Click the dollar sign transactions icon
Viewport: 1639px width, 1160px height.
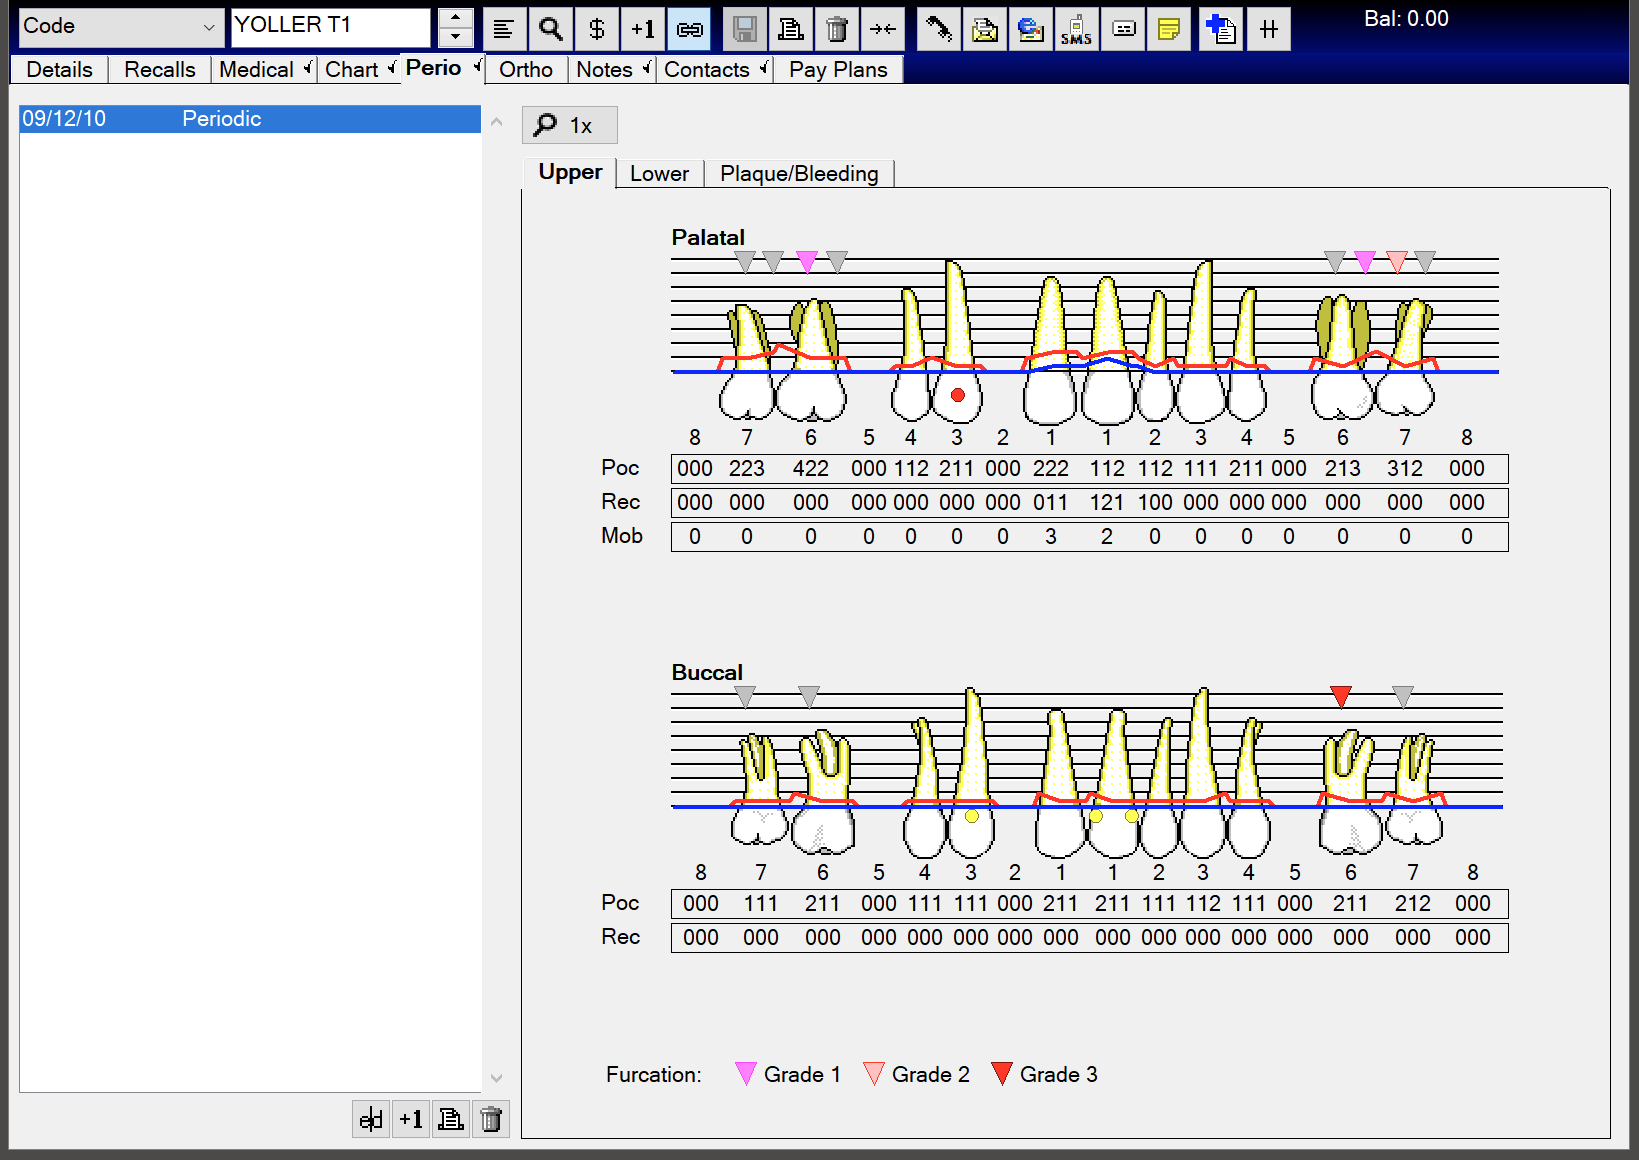pos(597,28)
